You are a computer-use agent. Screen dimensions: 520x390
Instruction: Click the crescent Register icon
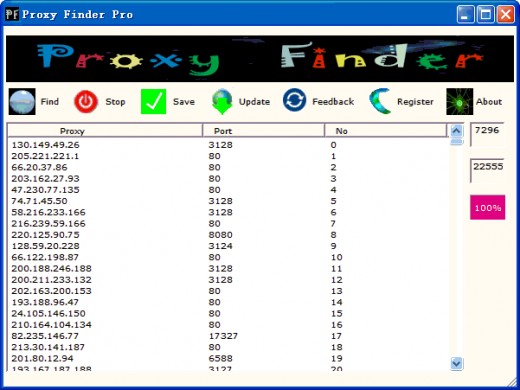[380, 101]
